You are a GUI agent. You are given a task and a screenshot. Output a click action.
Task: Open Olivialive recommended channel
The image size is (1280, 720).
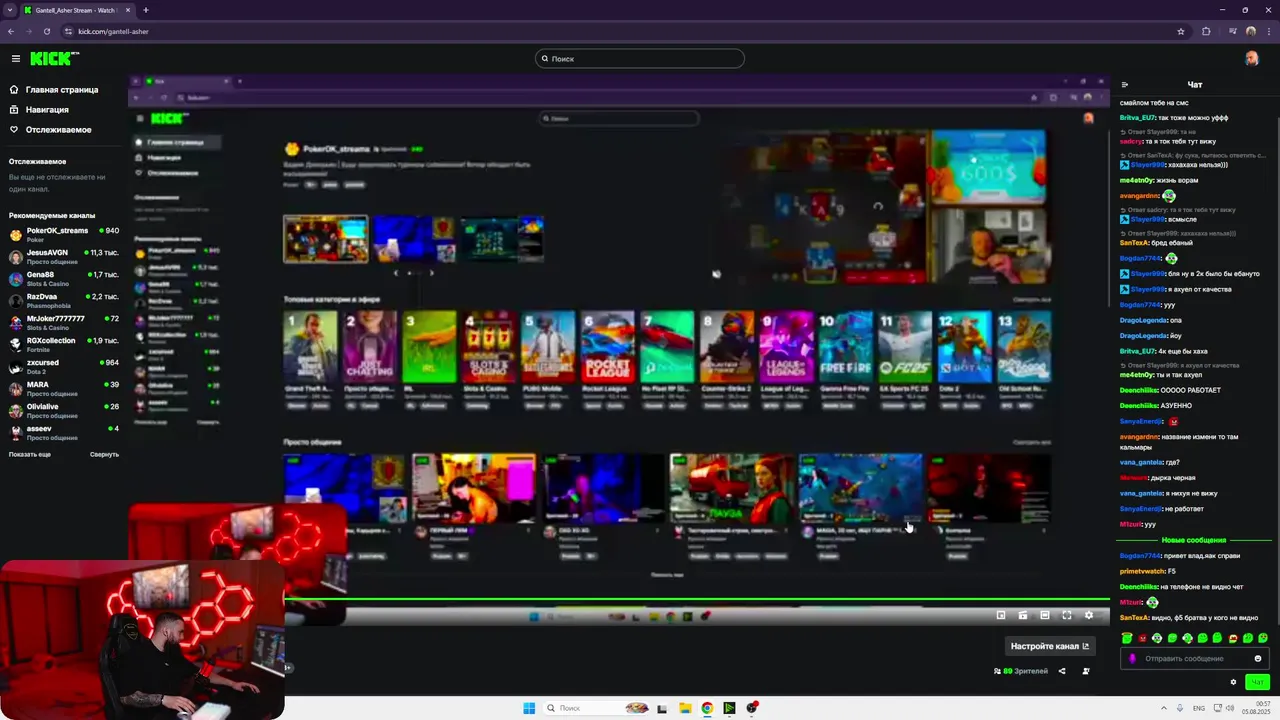tap(64, 410)
